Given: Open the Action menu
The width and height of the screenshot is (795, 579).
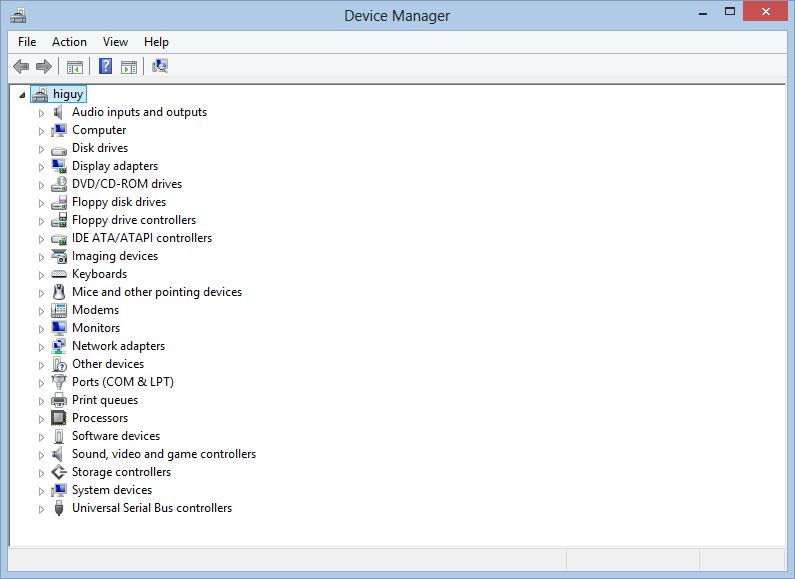Looking at the screenshot, I should [x=69, y=42].
